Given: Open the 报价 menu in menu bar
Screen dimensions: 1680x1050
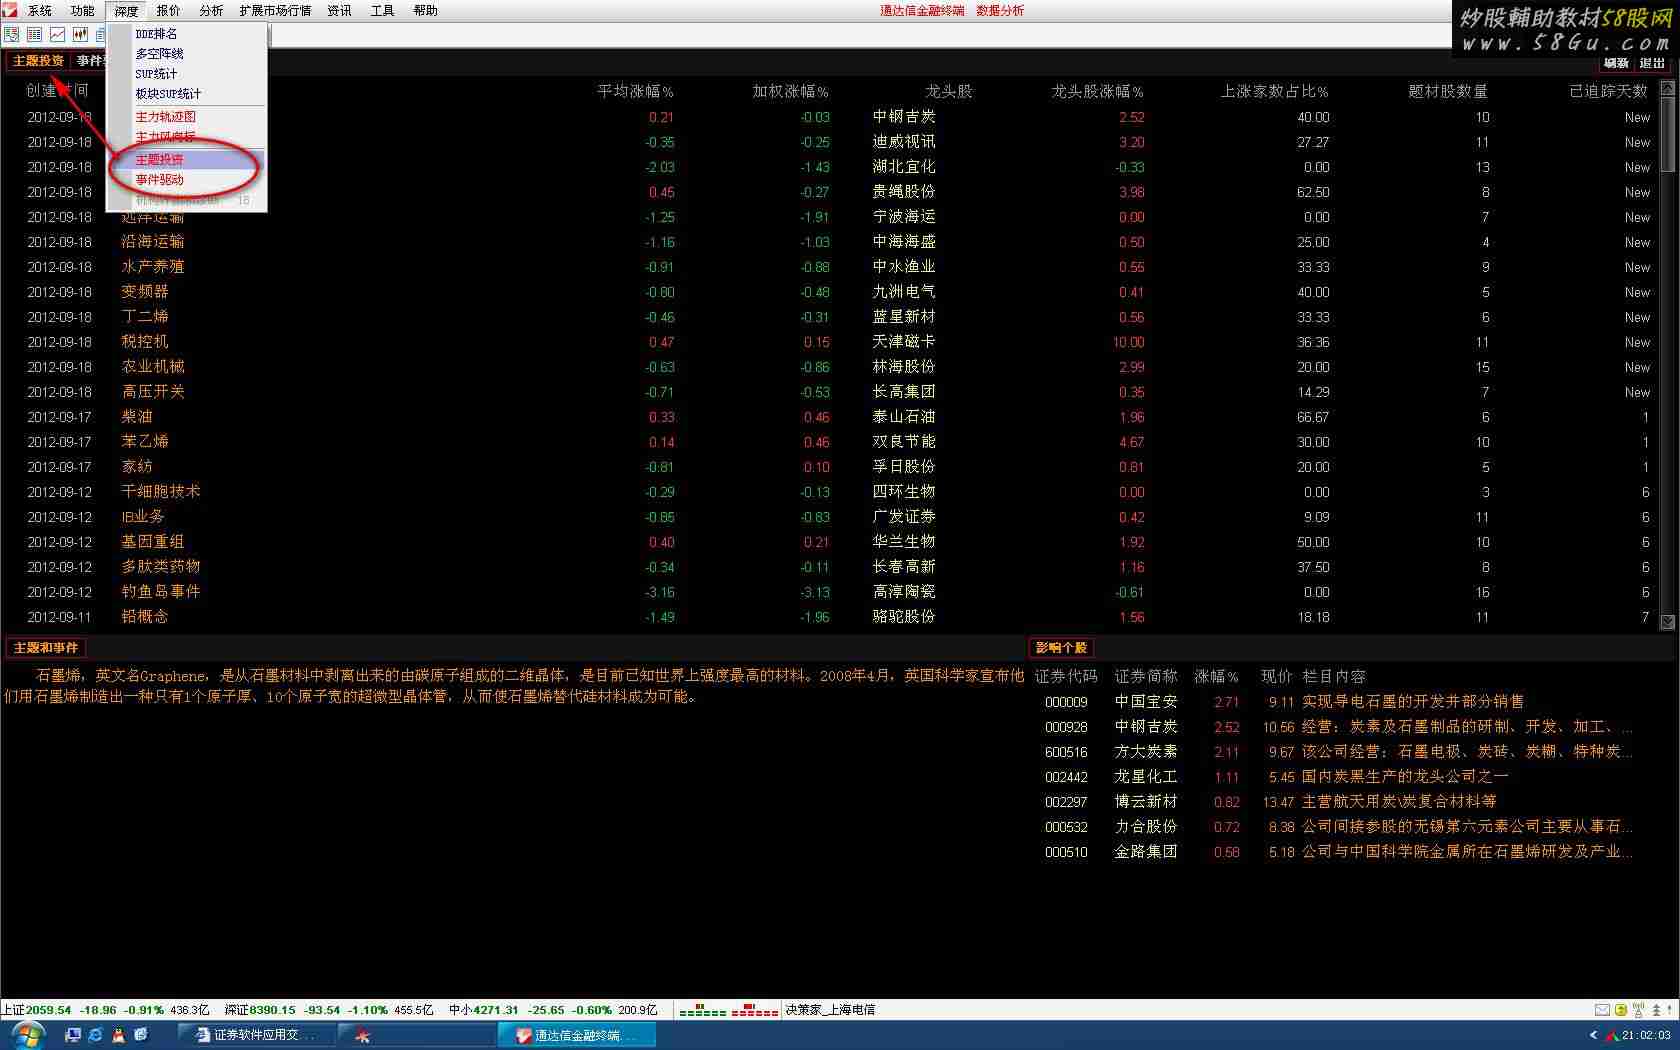Looking at the screenshot, I should [168, 11].
